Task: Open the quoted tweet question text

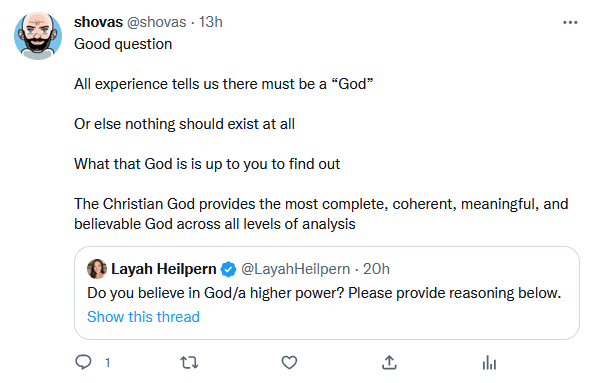Action: pyautogui.click(x=324, y=293)
